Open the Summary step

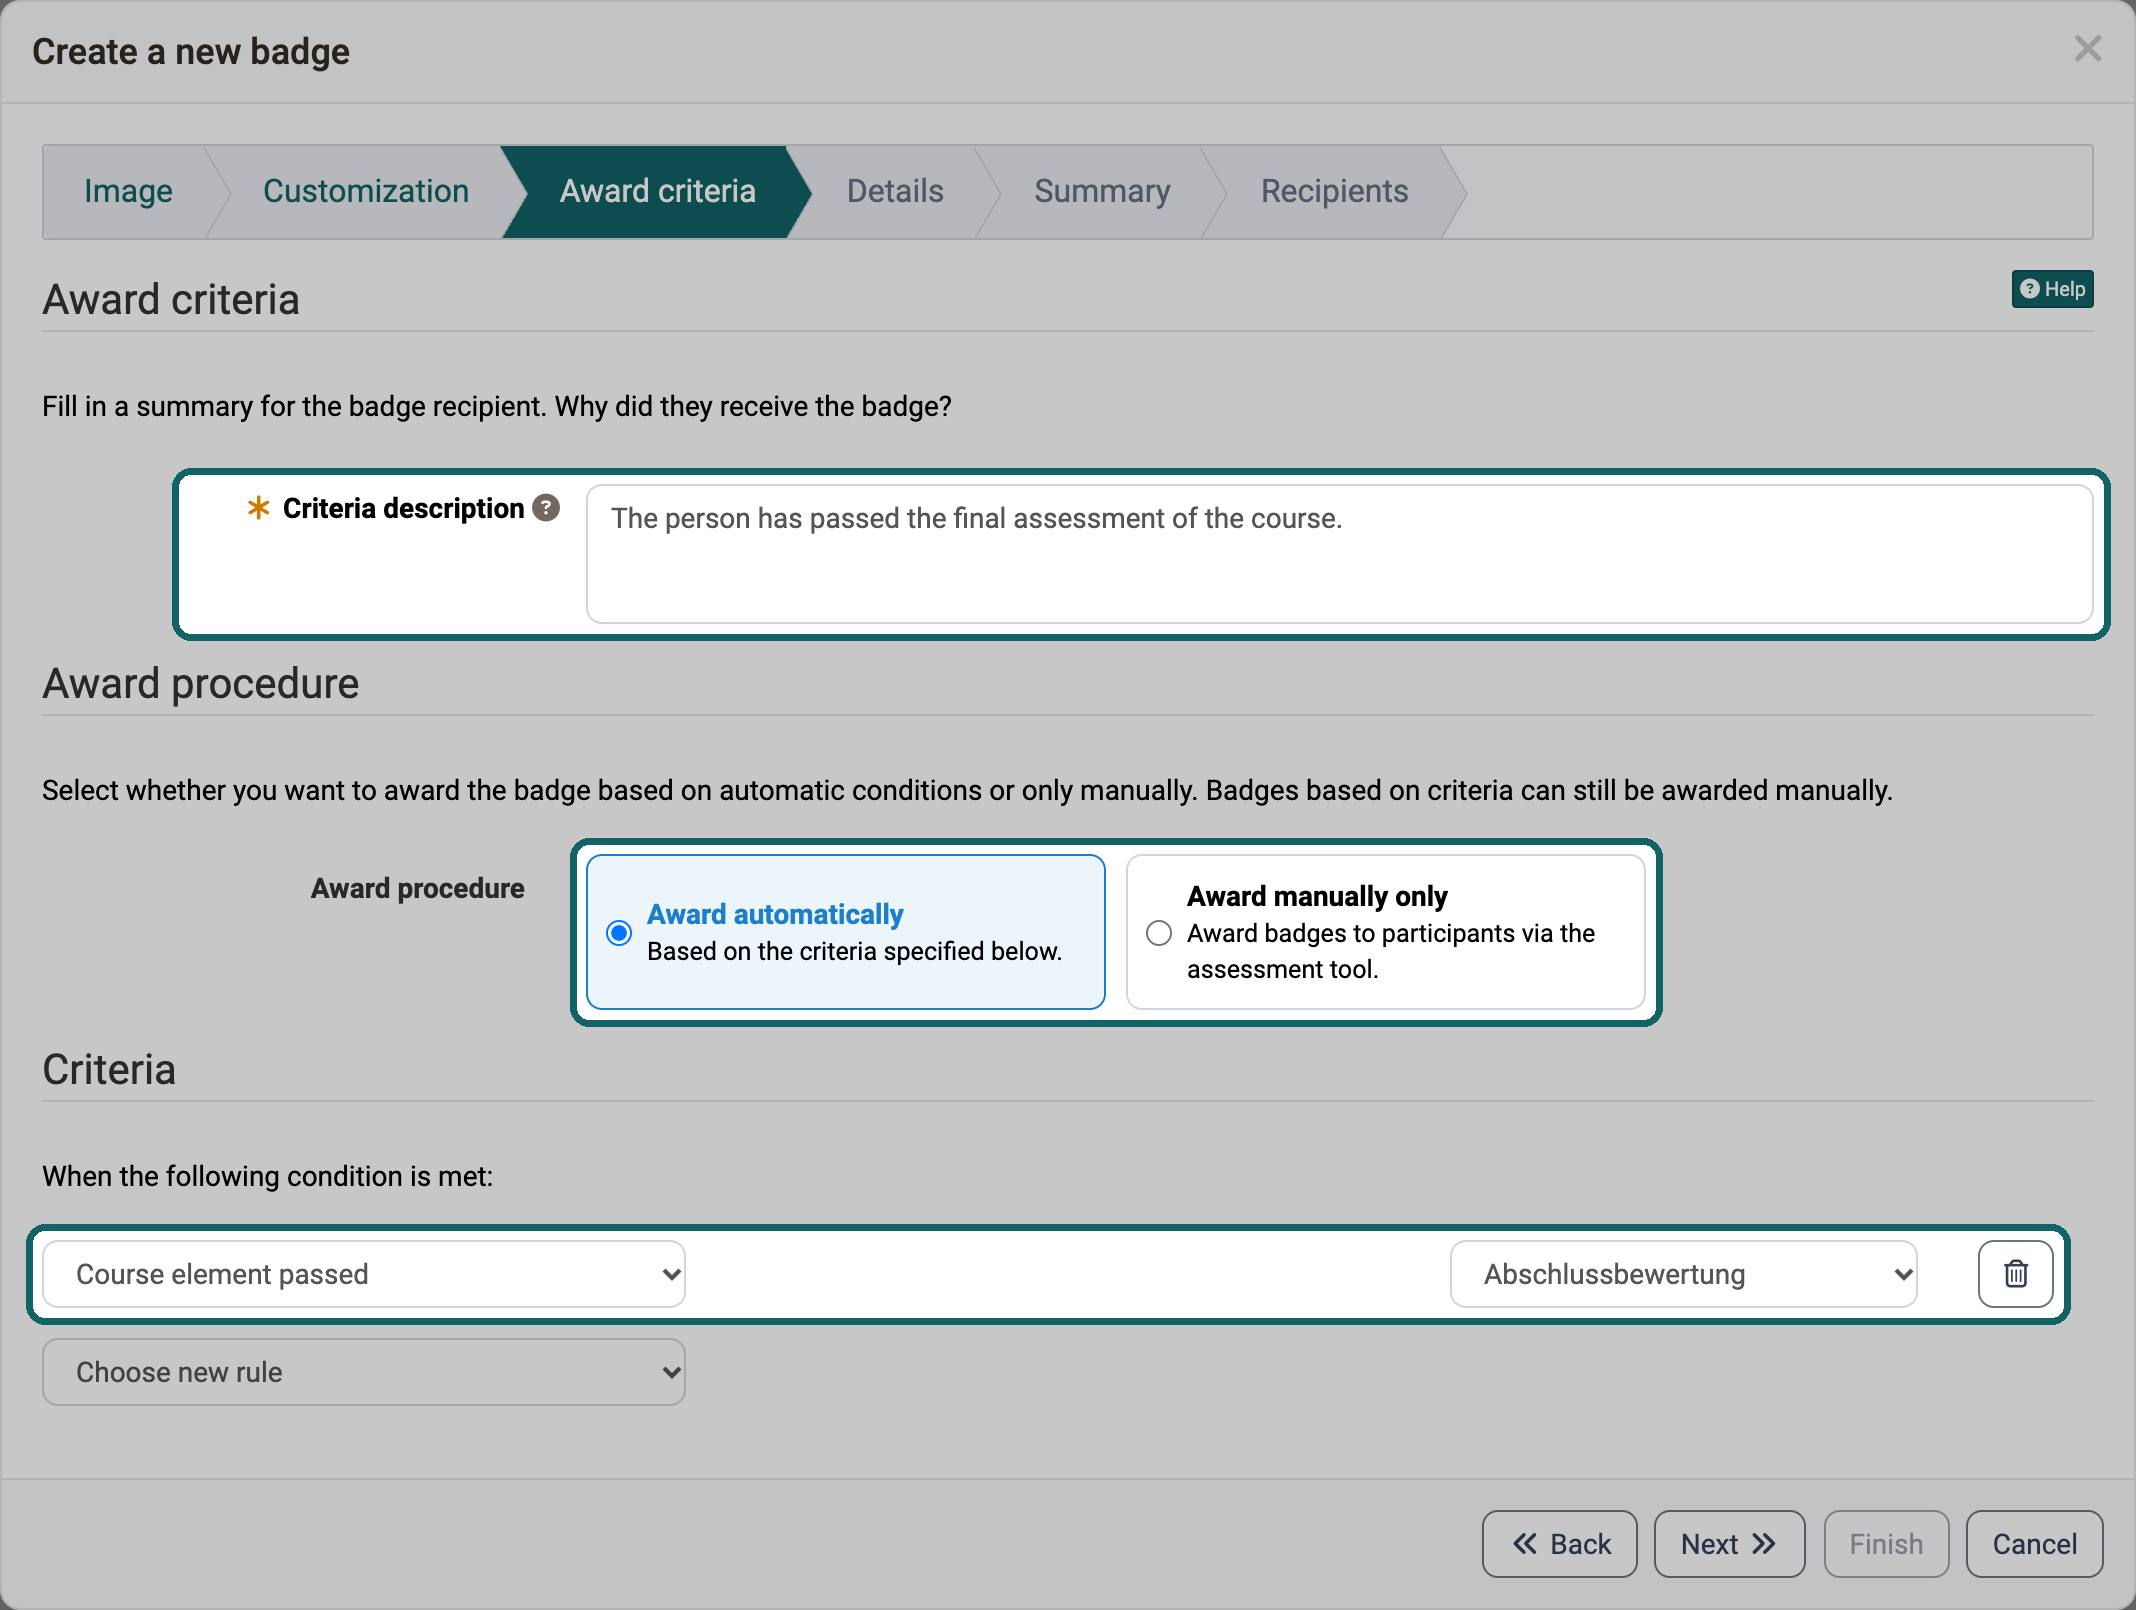[1102, 191]
